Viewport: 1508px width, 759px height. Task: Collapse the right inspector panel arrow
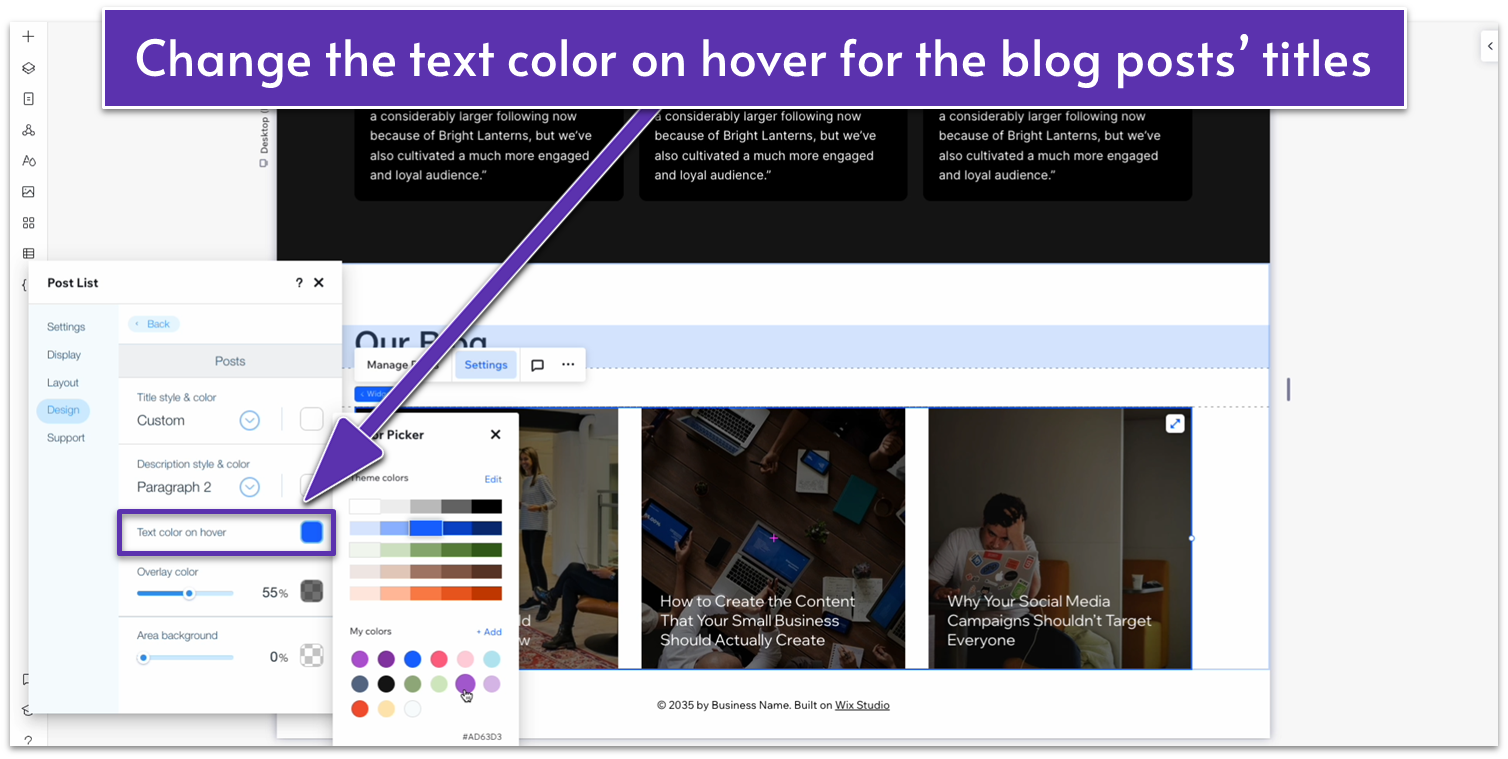1490,45
